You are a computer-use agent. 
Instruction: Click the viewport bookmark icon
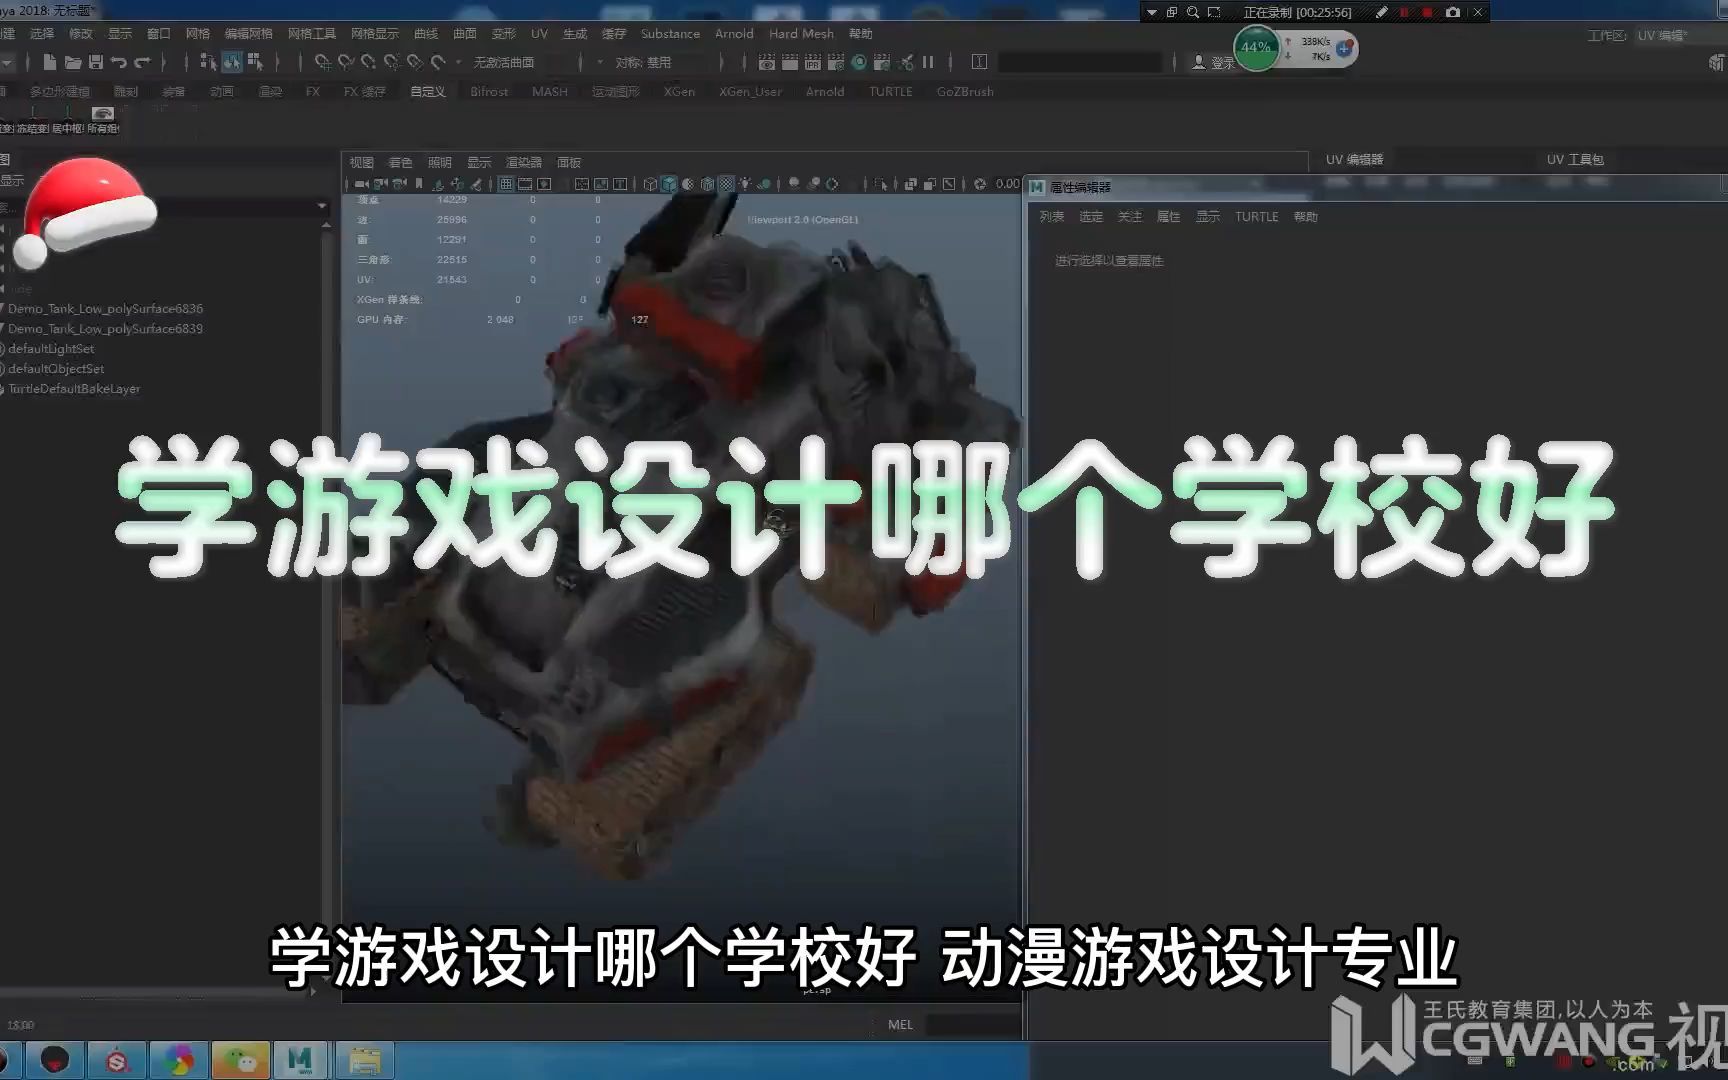(419, 184)
